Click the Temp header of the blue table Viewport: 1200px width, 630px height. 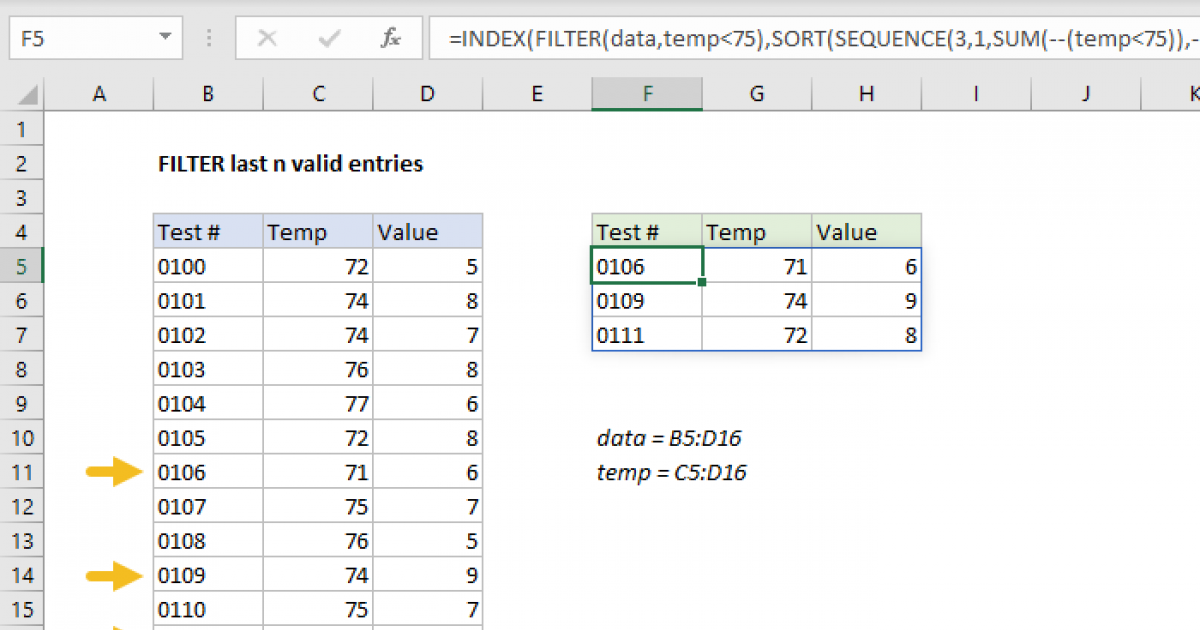pyautogui.click(x=316, y=231)
